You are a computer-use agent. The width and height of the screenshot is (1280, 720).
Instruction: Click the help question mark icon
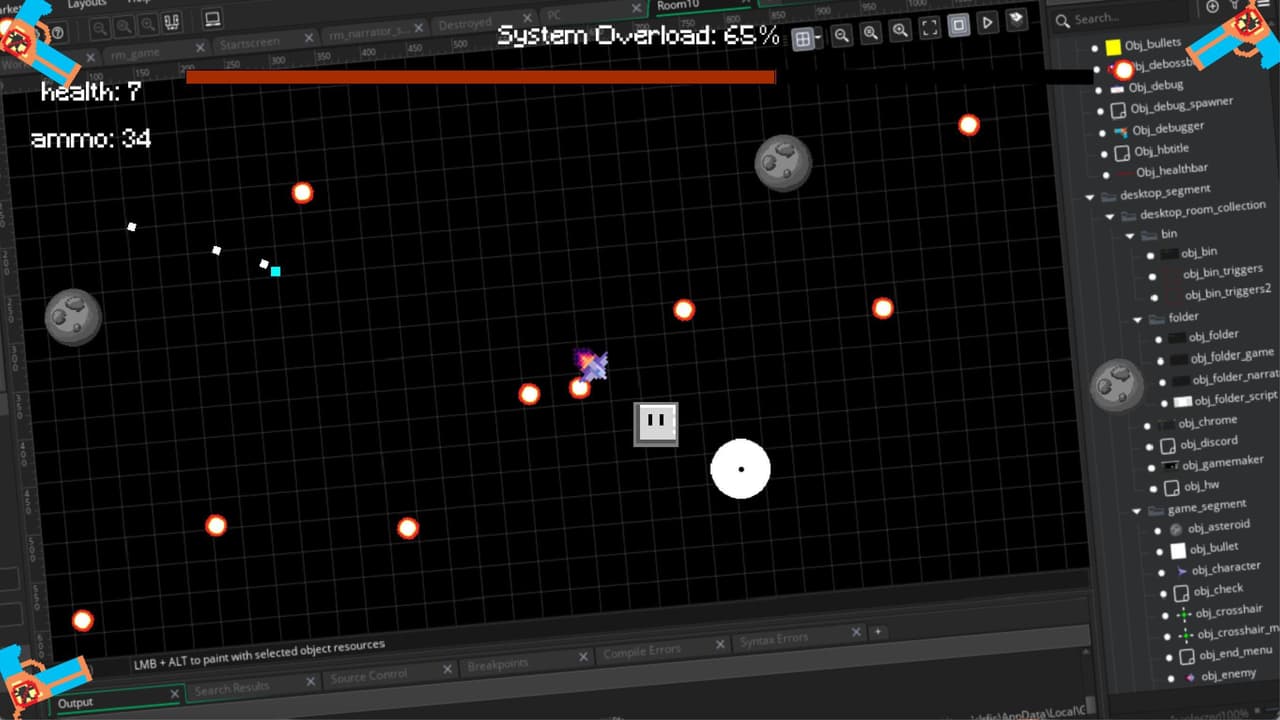tap(57, 33)
